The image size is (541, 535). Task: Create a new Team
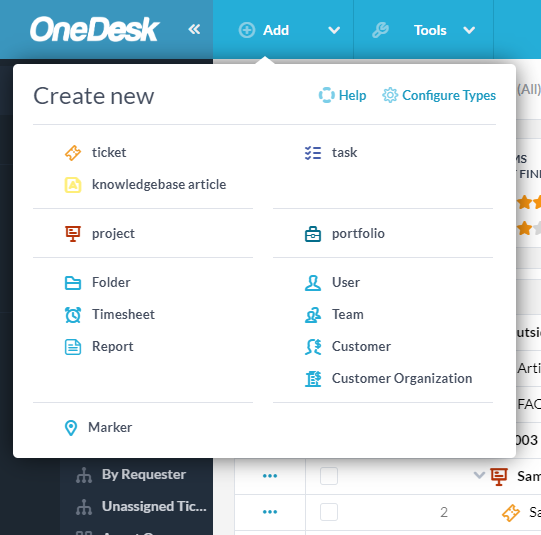[348, 315]
